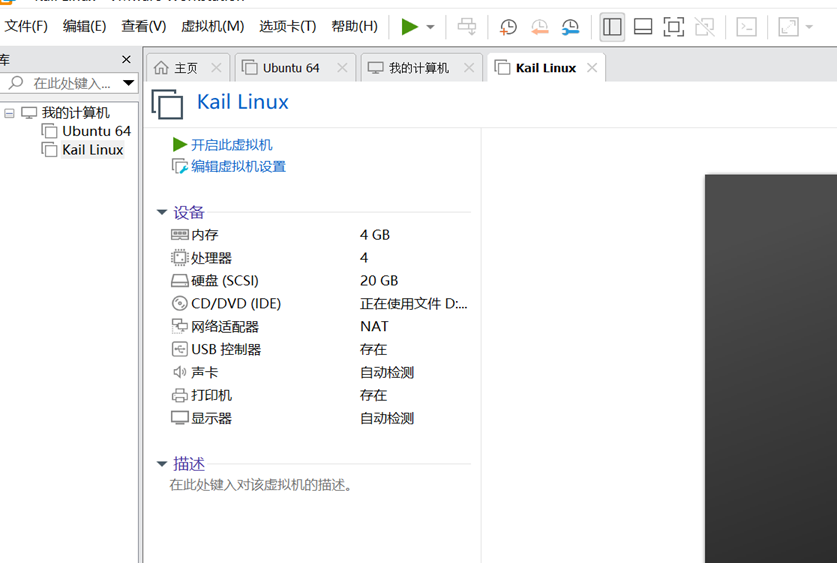
Task: Click the 处理器 processor device icon
Action: pos(180,258)
